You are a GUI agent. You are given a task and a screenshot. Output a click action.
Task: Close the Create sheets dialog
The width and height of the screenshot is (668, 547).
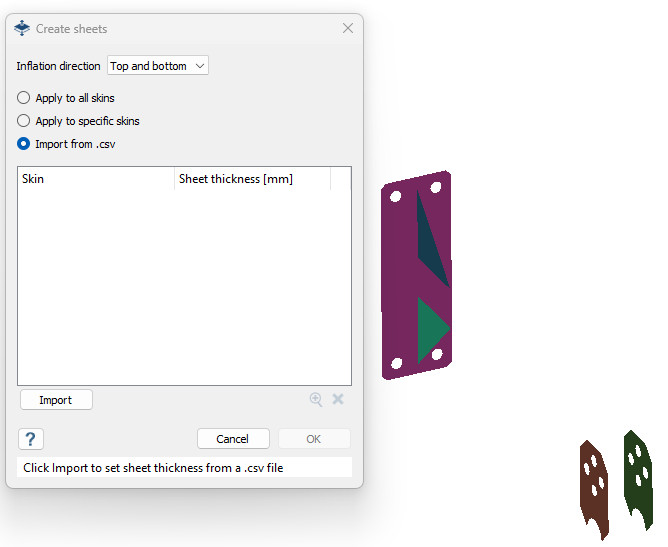coord(348,28)
